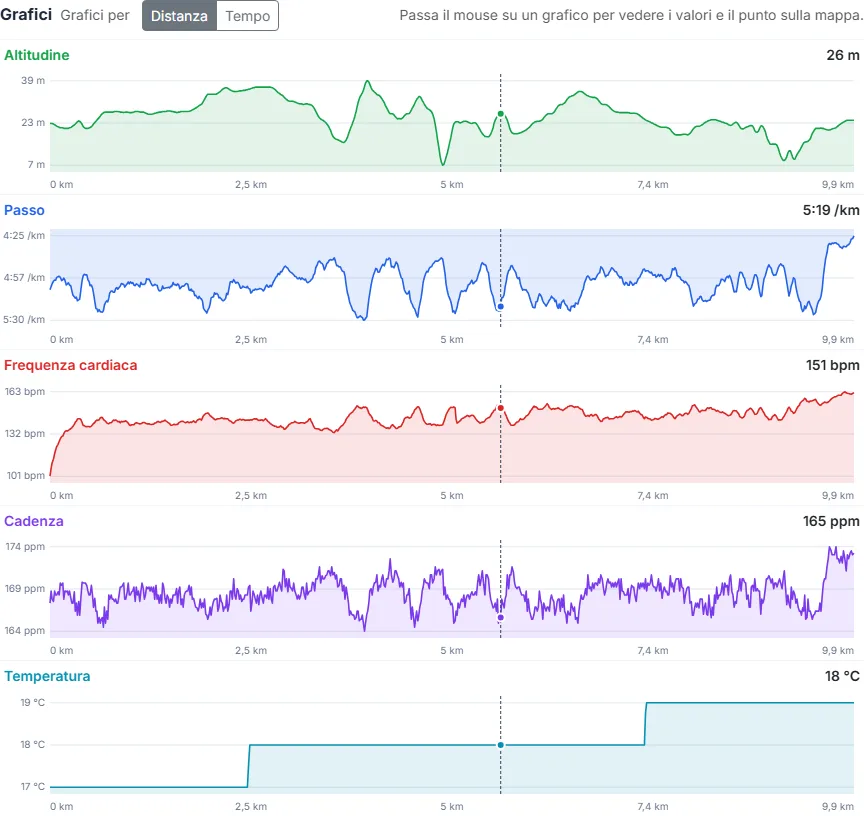Image resolution: width=864 pixels, height=816 pixels.
Task: Click the "4:25 /km" pace axis label
Action: tap(24, 236)
